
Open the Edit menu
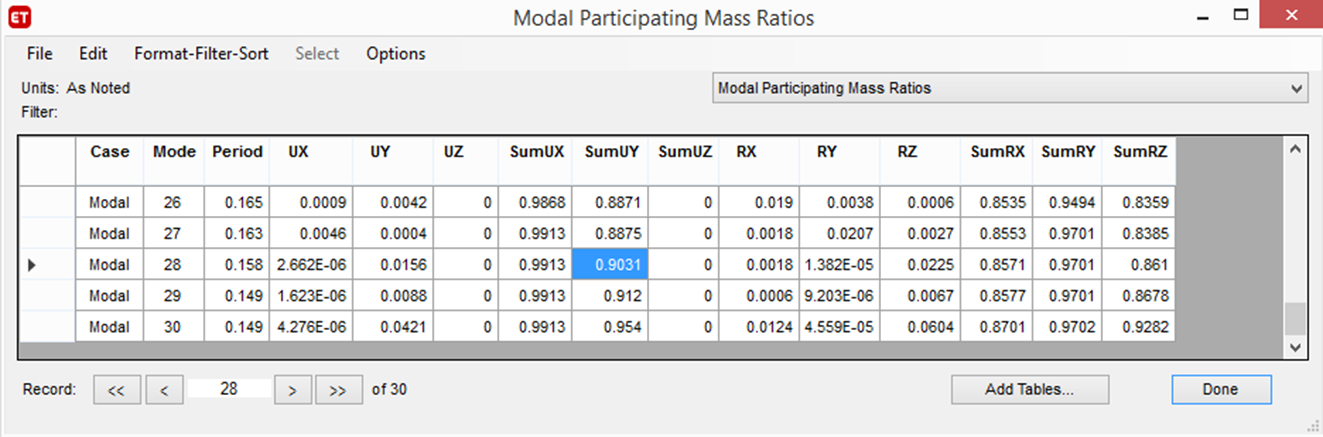tap(93, 54)
